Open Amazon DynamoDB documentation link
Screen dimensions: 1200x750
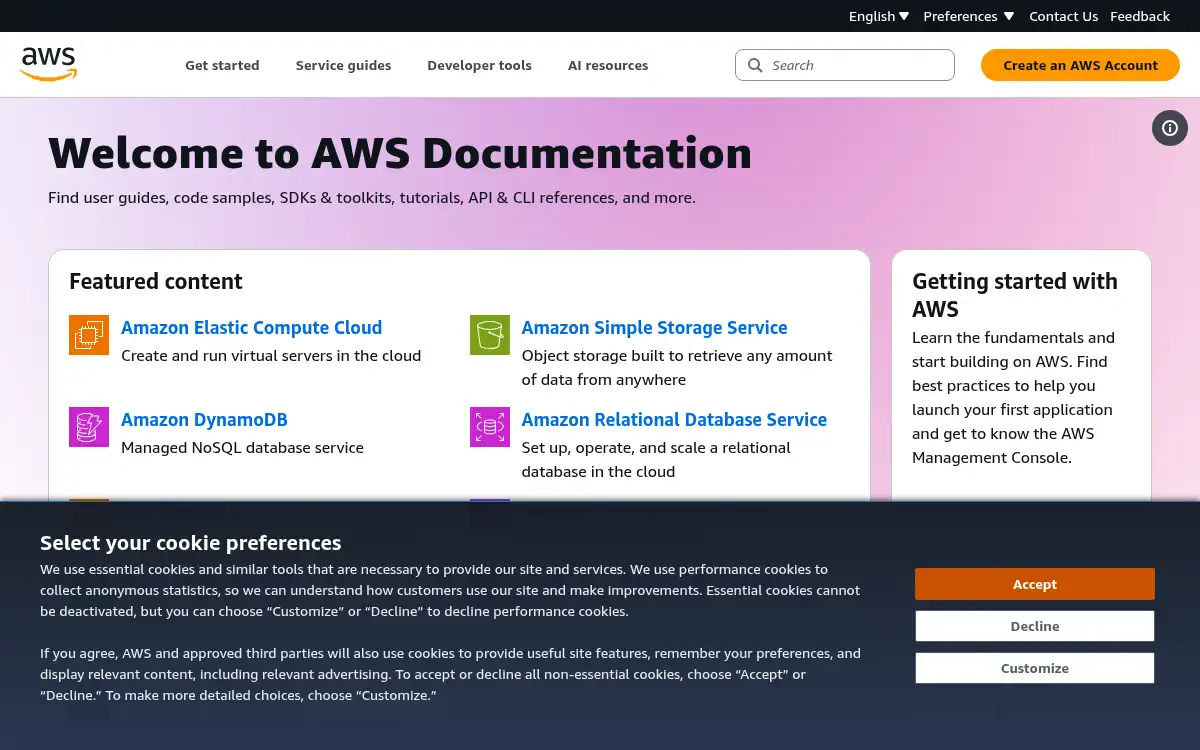[204, 419]
